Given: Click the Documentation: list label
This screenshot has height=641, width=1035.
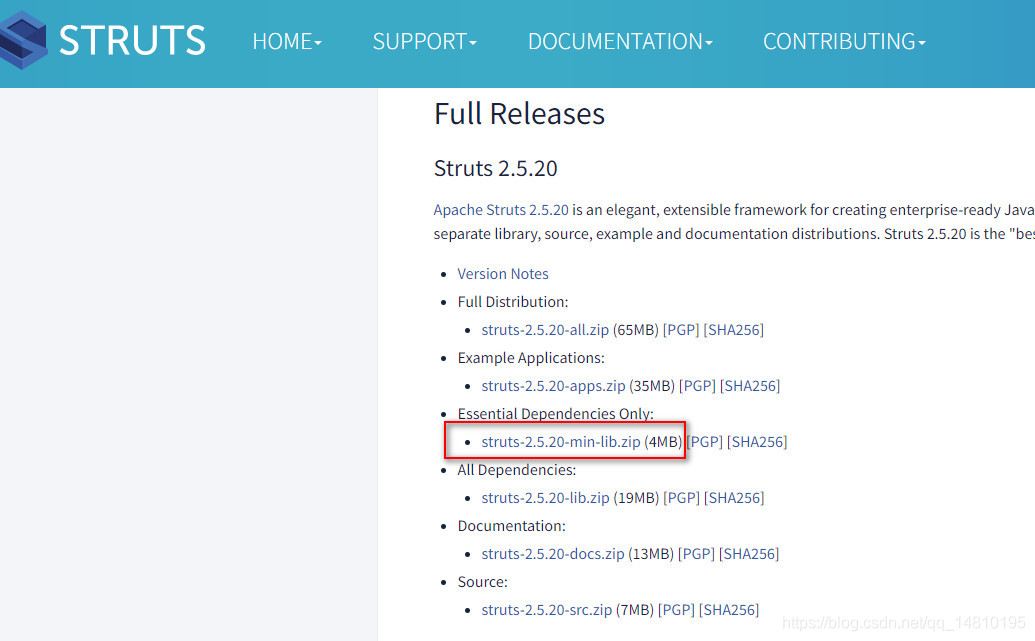Looking at the screenshot, I should pos(512,526).
